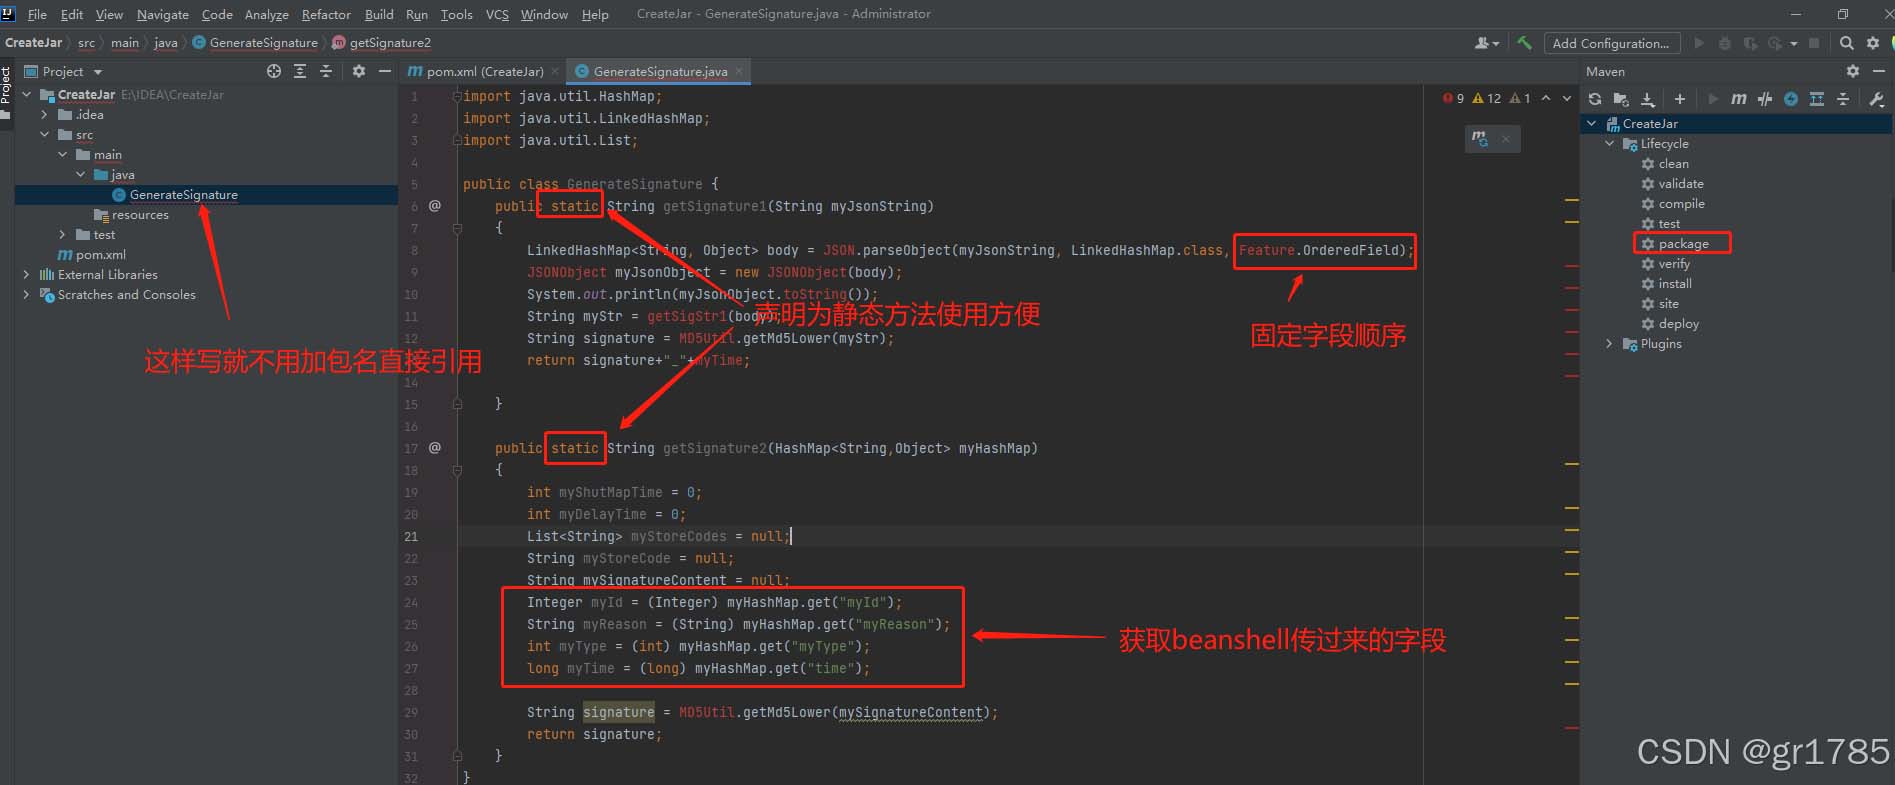Click fold toggle beside line 18 brace
Screen dimensions: 1895x785
(x=457, y=470)
